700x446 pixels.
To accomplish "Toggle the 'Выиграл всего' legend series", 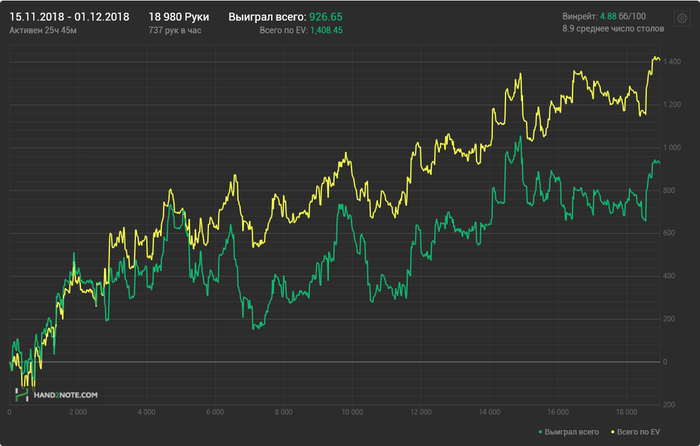I will click(569, 432).
